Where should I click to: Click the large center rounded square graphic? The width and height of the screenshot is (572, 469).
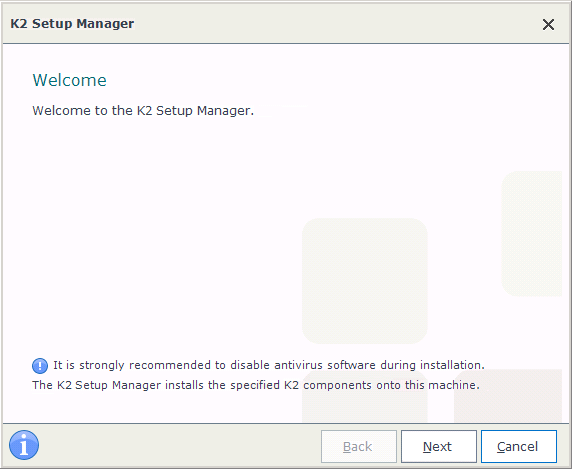point(365,281)
